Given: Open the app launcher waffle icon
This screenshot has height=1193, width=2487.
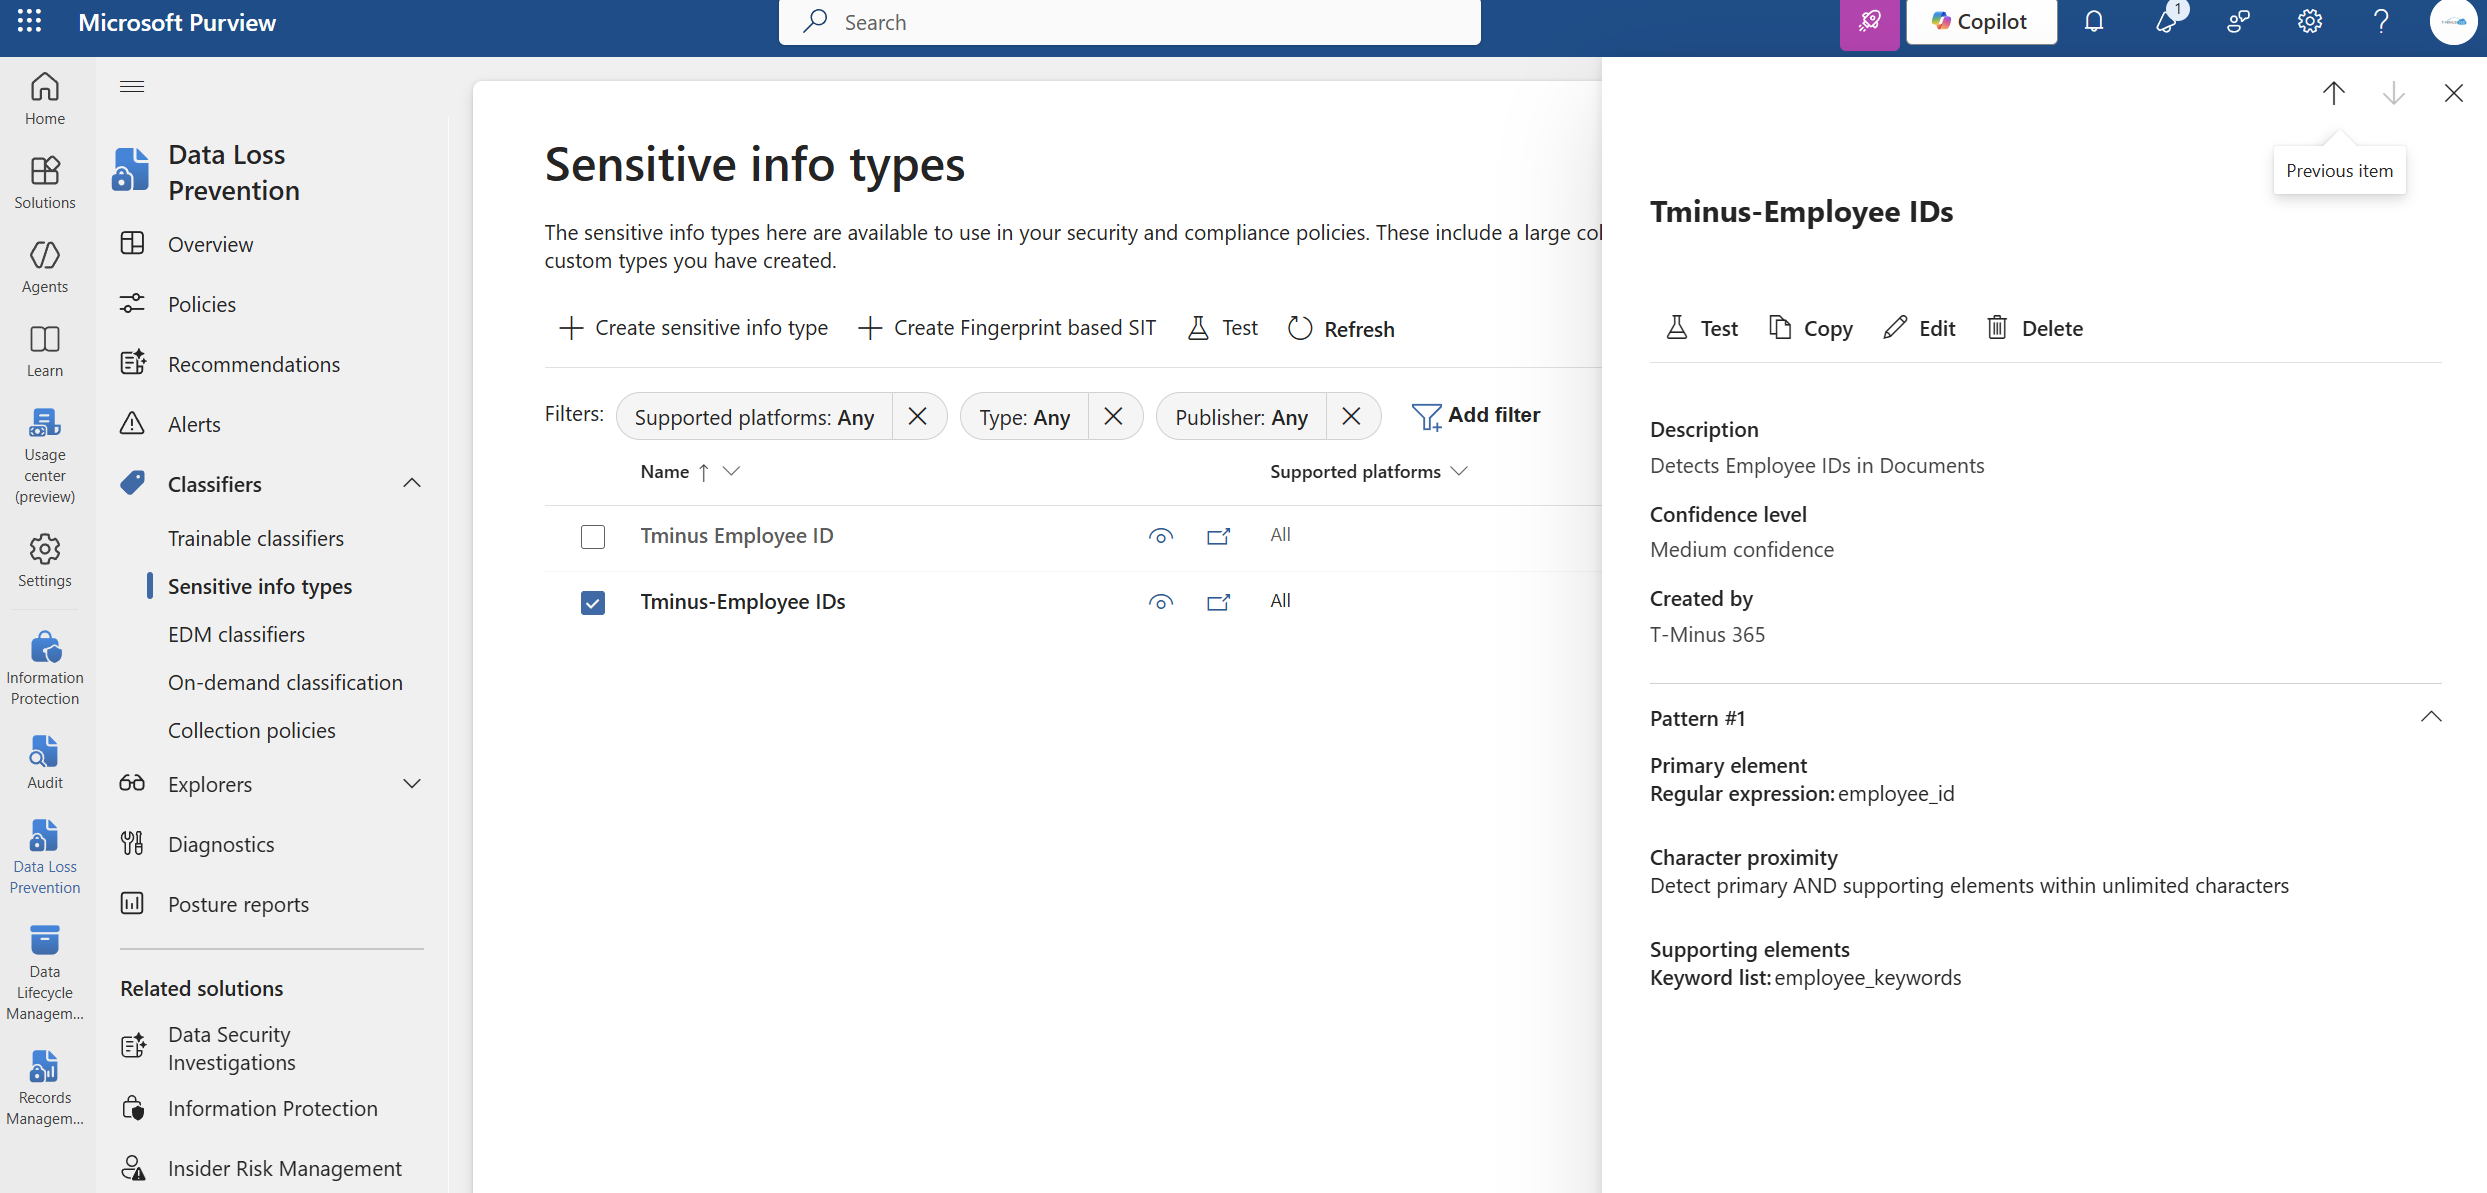Looking at the screenshot, I should [29, 22].
